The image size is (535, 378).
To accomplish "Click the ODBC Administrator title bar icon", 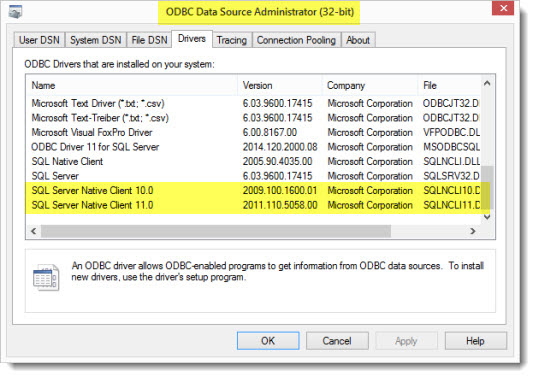I will pos(16,12).
